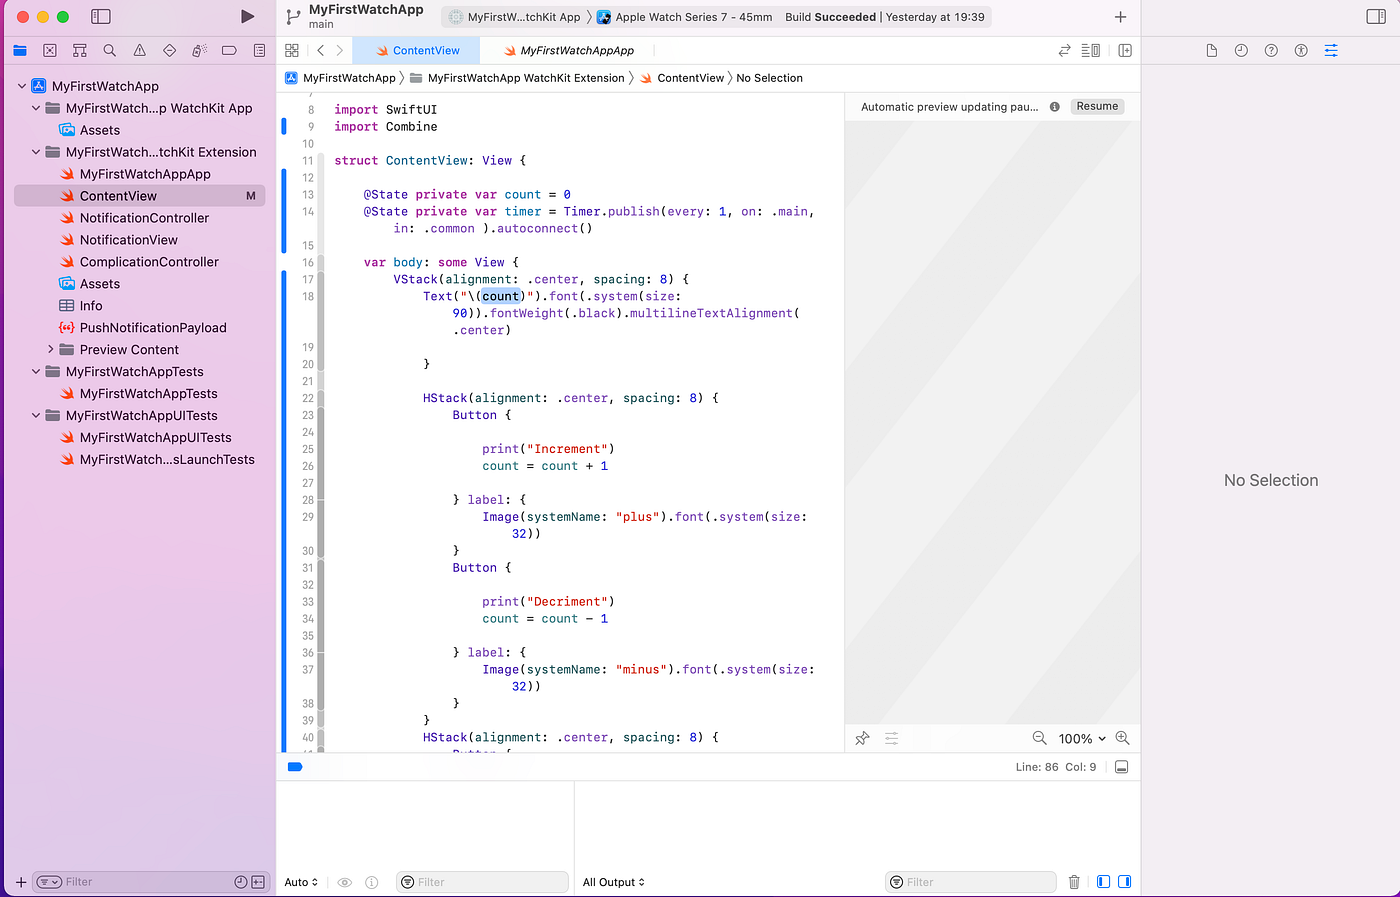Pin the canvas preview
Viewport: 1400px width, 897px height.
pyautogui.click(x=862, y=738)
